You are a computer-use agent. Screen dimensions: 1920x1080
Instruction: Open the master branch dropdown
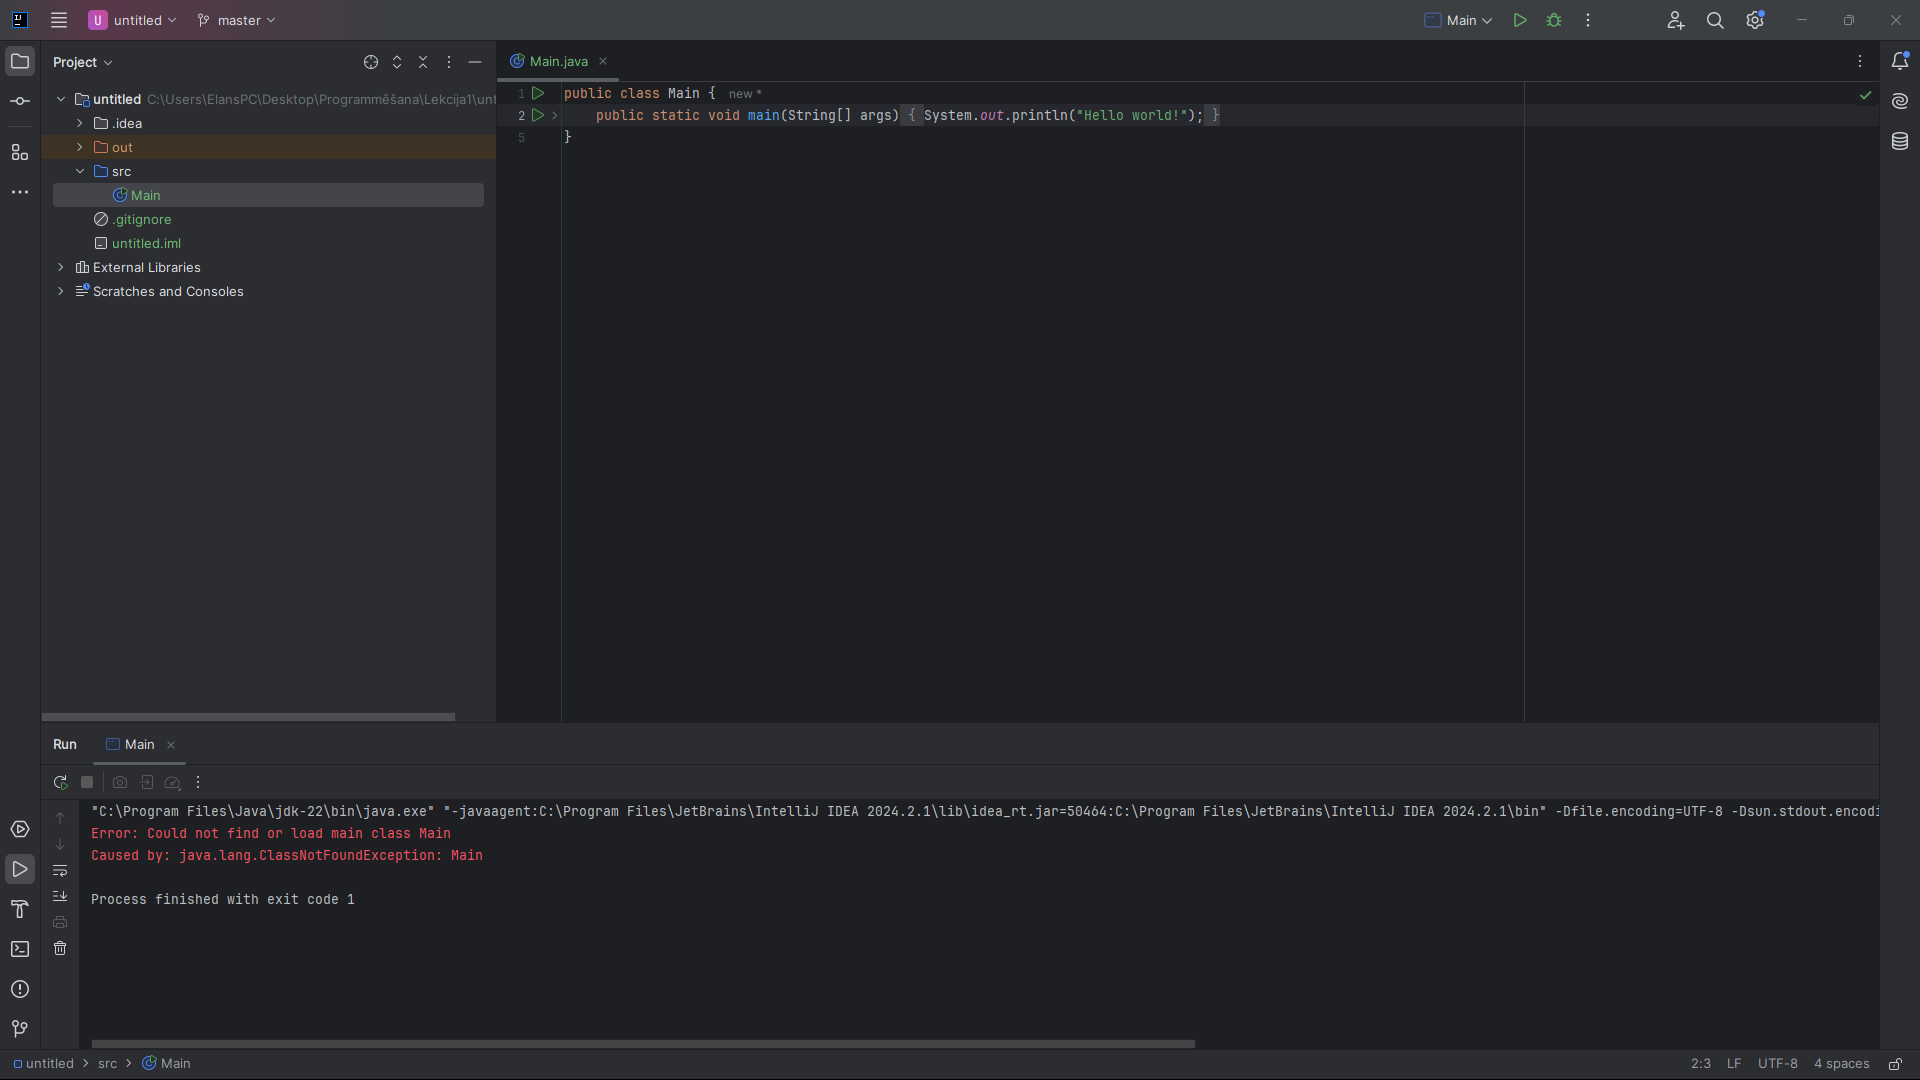pyautogui.click(x=236, y=20)
